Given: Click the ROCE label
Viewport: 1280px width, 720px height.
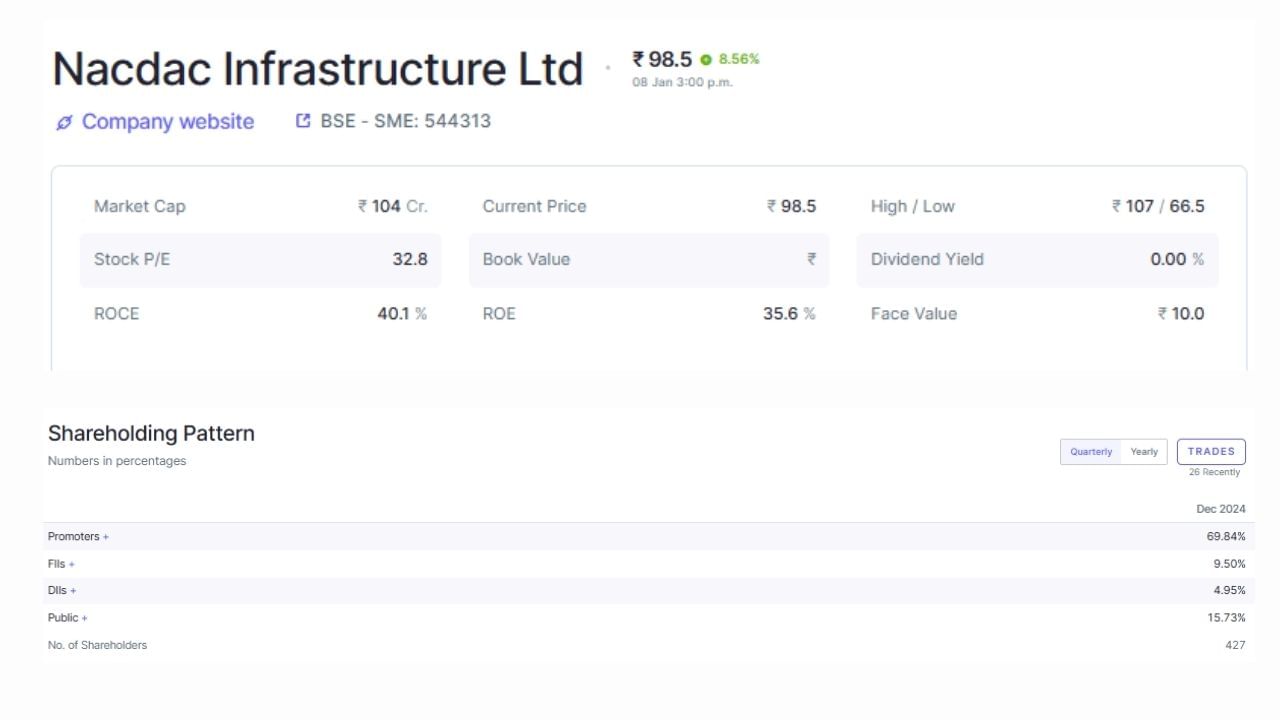Looking at the screenshot, I should tap(116, 314).
